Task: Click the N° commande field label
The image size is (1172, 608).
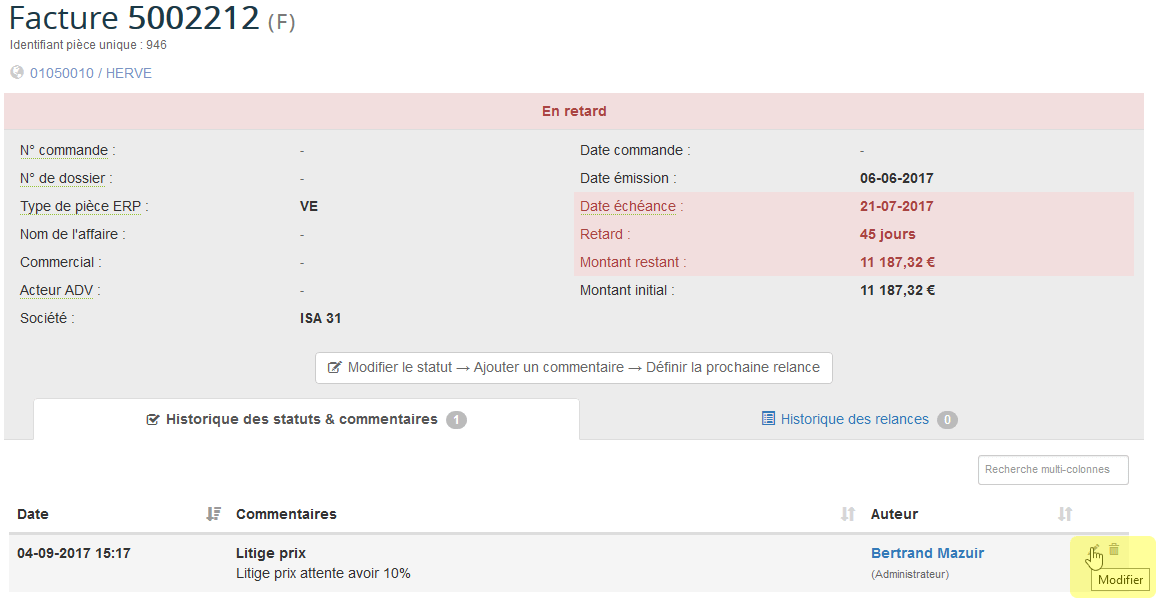Action: coord(64,151)
